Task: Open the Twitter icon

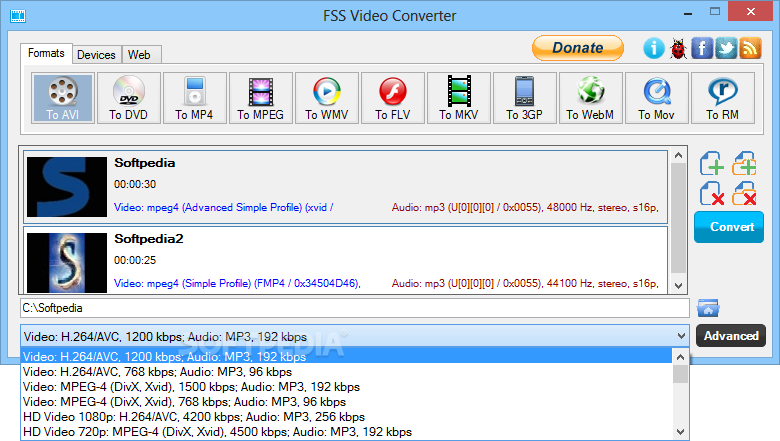Action: (726, 48)
